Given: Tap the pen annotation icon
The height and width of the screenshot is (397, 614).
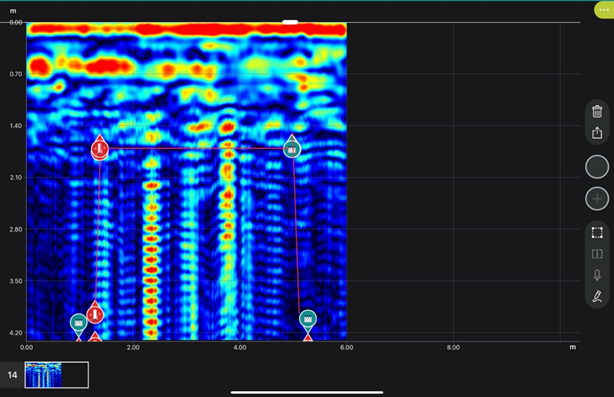Looking at the screenshot, I should click(x=597, y=296).
